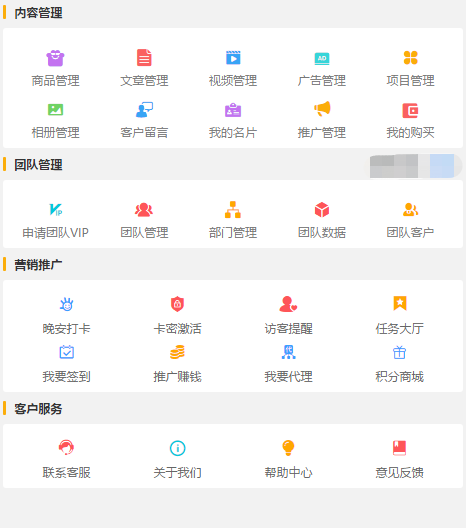Select the 我要签到 calendar check icon
Image resolution: width=466 pixels, height=528 pixels.
tap(66, 352)
